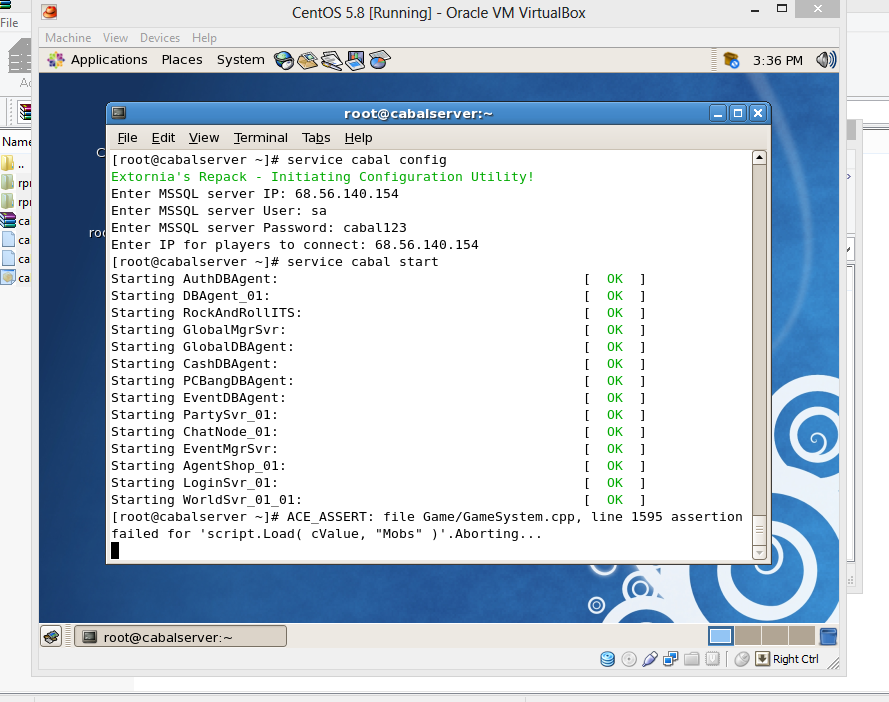889x702 pixels.
Task: Click the VirtualBox video capture status icon
Action: pos(713,659)
